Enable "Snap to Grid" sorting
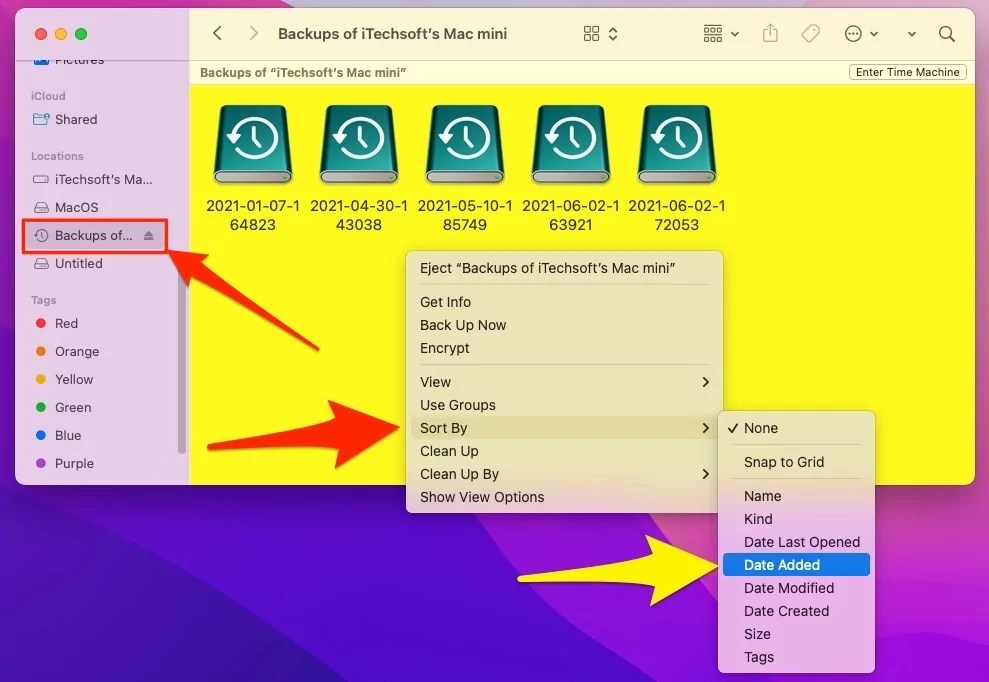 coord(784,462)
